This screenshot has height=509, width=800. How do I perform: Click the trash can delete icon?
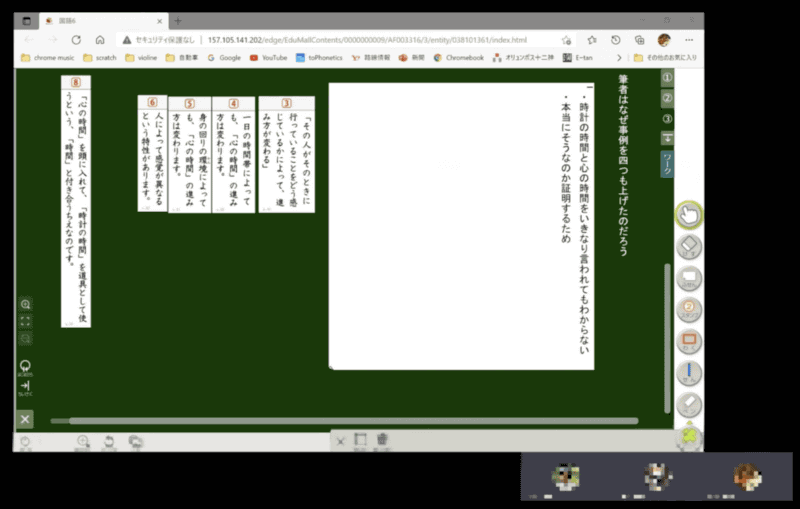pos(382,440)
